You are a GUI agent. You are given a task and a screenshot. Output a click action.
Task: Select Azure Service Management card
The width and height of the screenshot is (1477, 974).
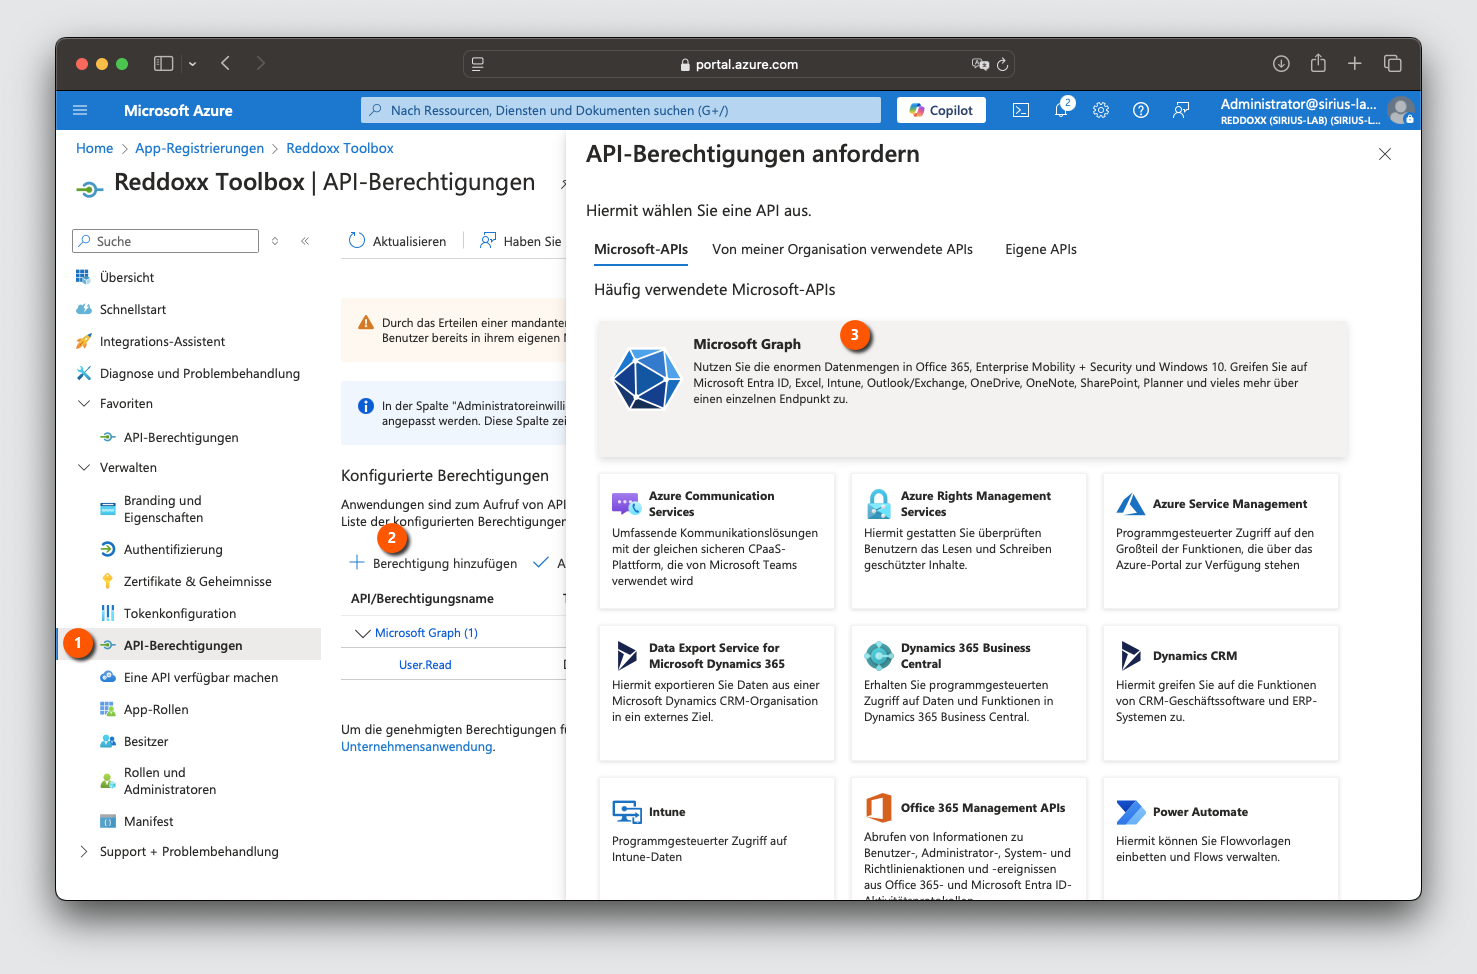tap(1221, 541)
